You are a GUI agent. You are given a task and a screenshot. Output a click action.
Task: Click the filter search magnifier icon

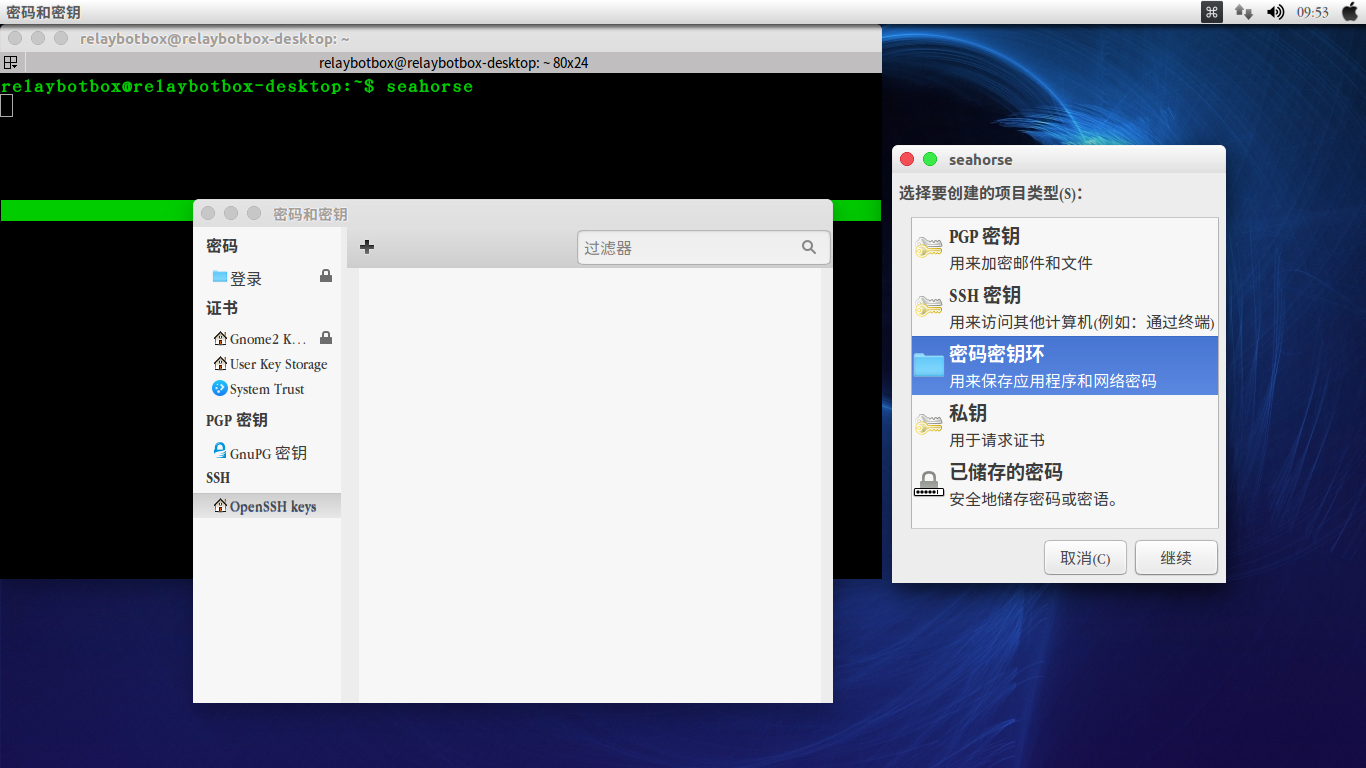[x=809, y=247]
